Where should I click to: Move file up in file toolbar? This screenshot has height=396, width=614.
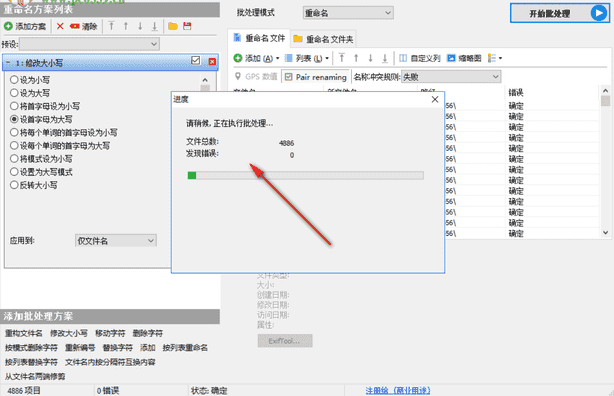[x=356, y=58]
